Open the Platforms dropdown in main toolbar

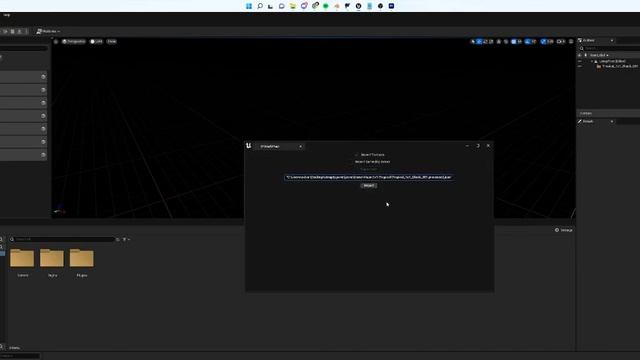(x=48, y=31)
